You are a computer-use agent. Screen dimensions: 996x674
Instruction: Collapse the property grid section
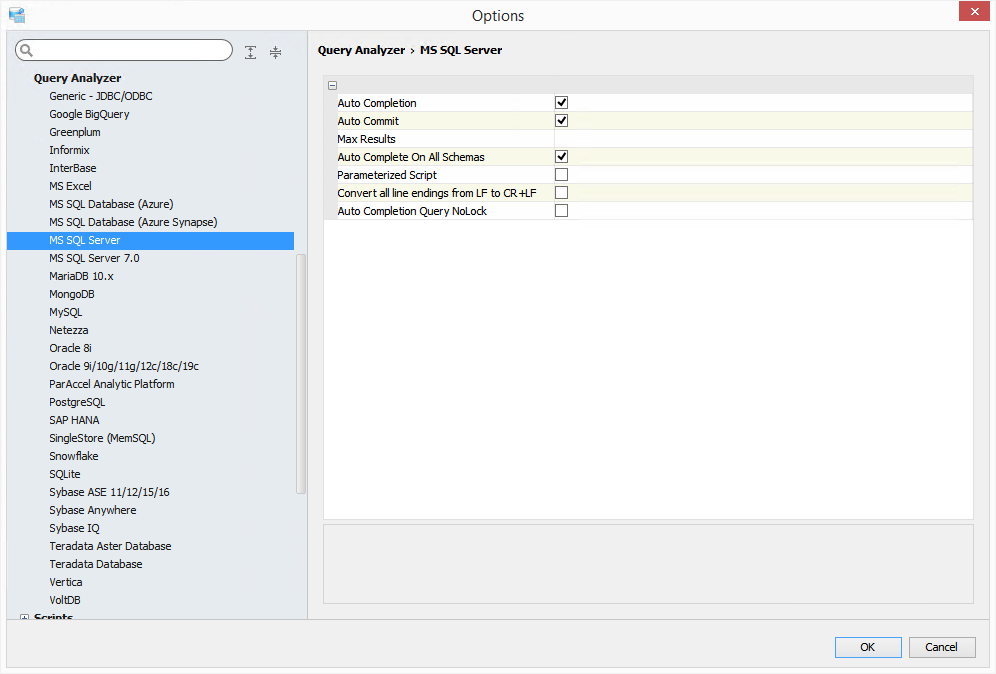coord(333,86)
